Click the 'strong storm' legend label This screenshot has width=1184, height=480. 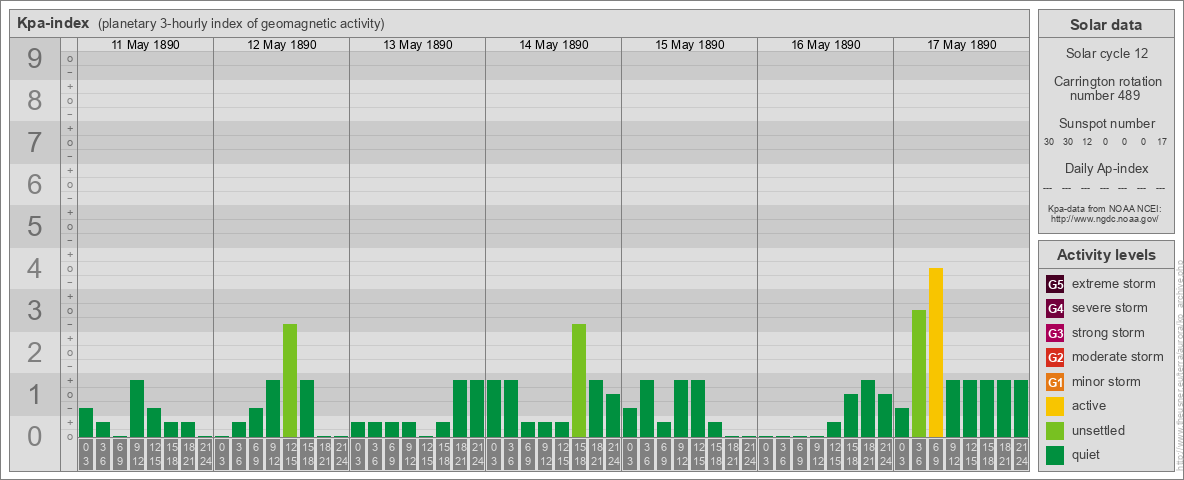(x=1108, y=333)
